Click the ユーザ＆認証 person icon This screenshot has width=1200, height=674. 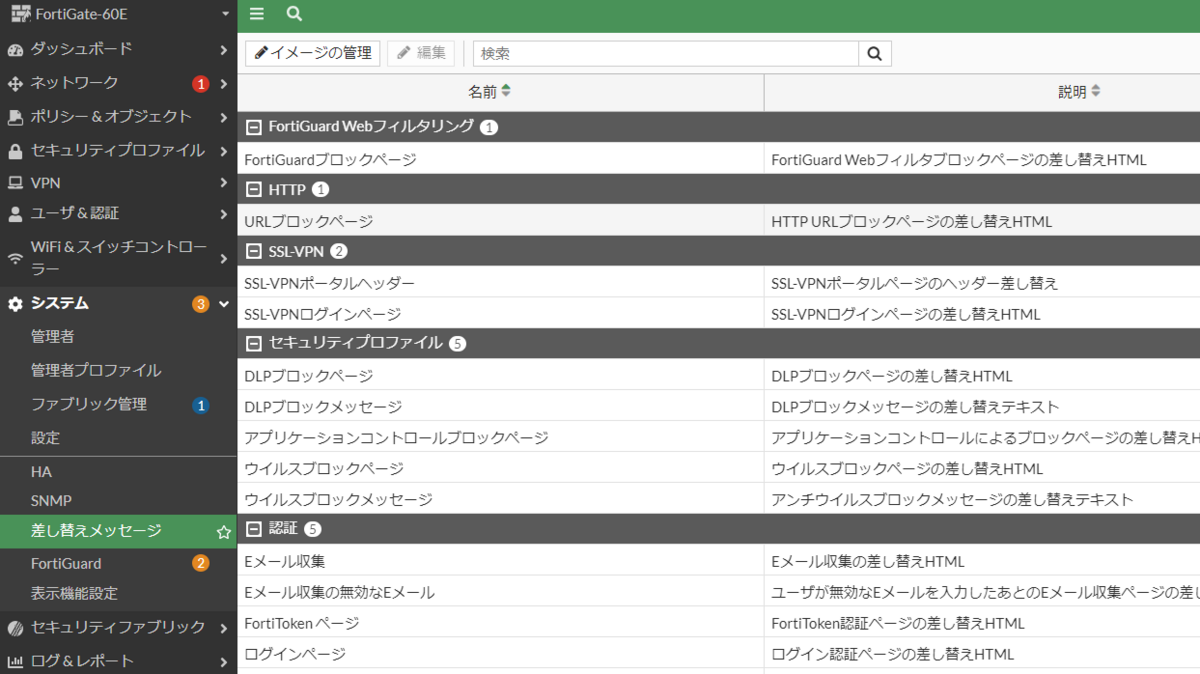tap(15, 213)
